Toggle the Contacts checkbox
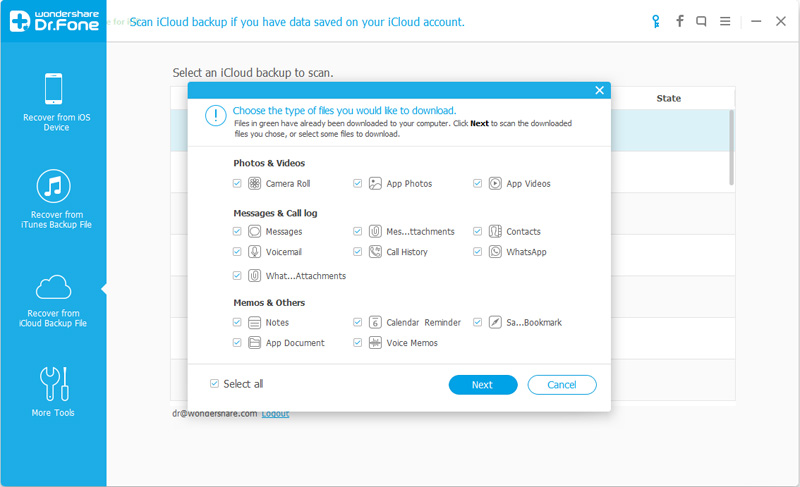This screenshot has width=800, height=487. click(x=477, y=231)
